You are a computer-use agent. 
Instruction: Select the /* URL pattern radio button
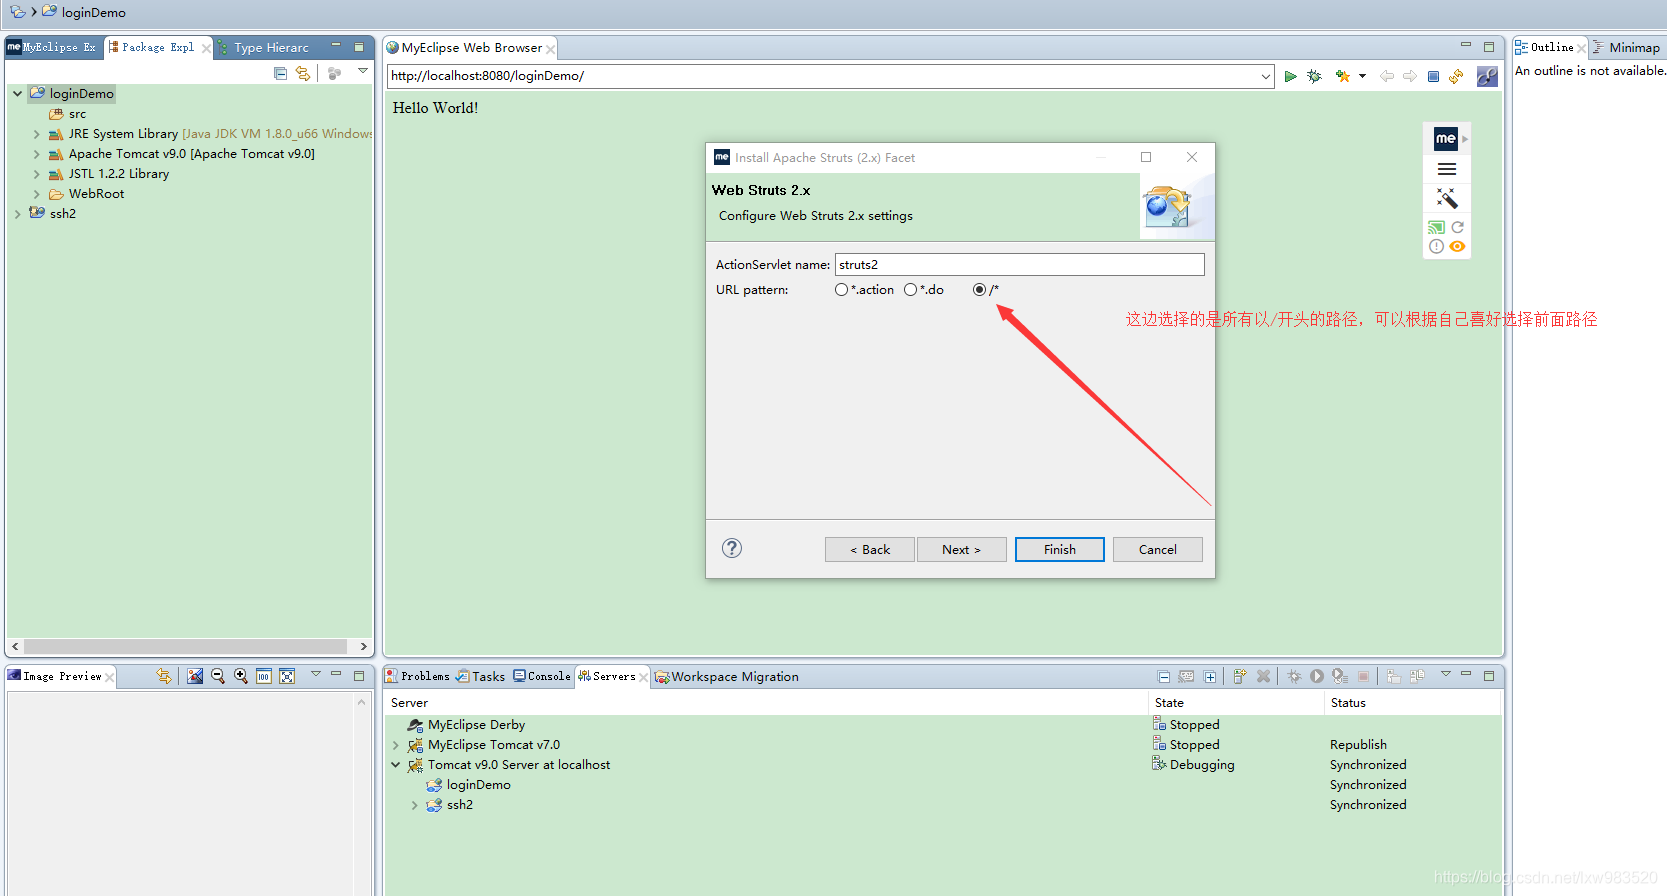[979, 290]
